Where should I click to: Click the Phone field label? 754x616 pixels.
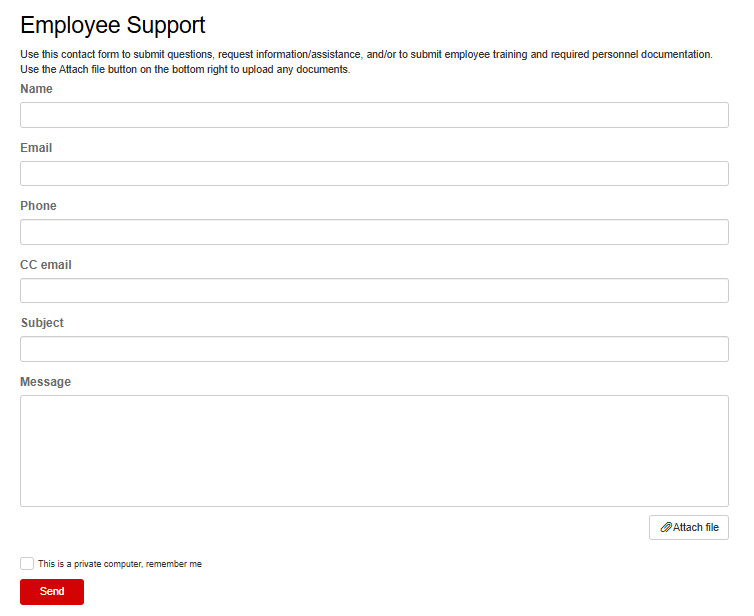(x=38, y=206)
